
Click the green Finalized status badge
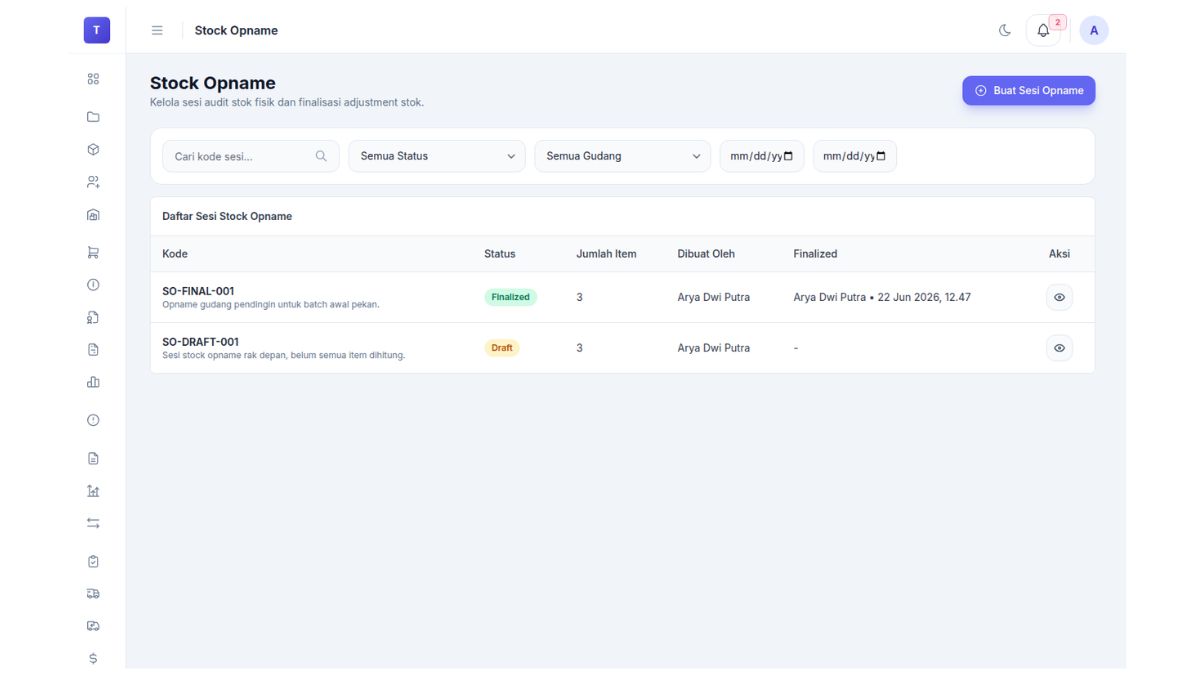[x=511, y=297]
